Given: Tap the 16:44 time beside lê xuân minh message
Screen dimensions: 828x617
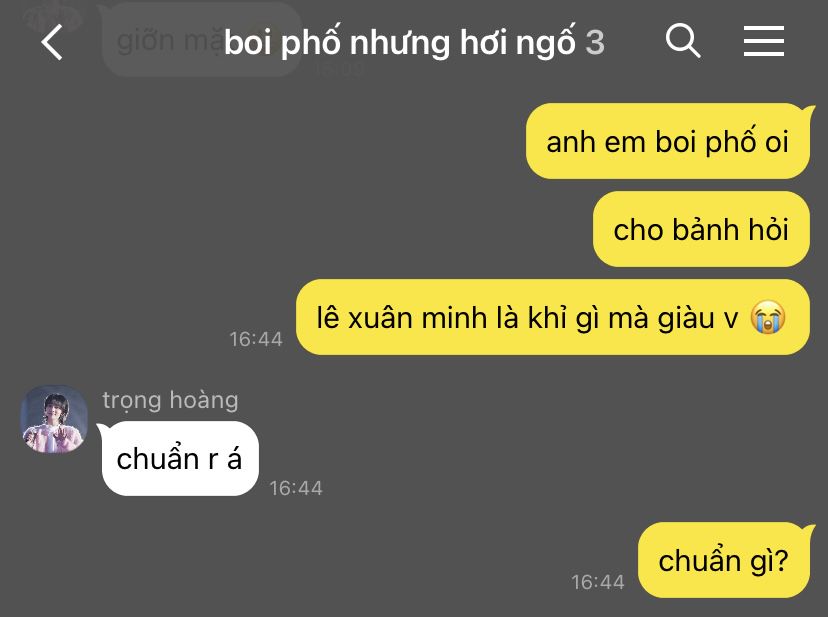Looking at the screenshot, I should [256, 339].
